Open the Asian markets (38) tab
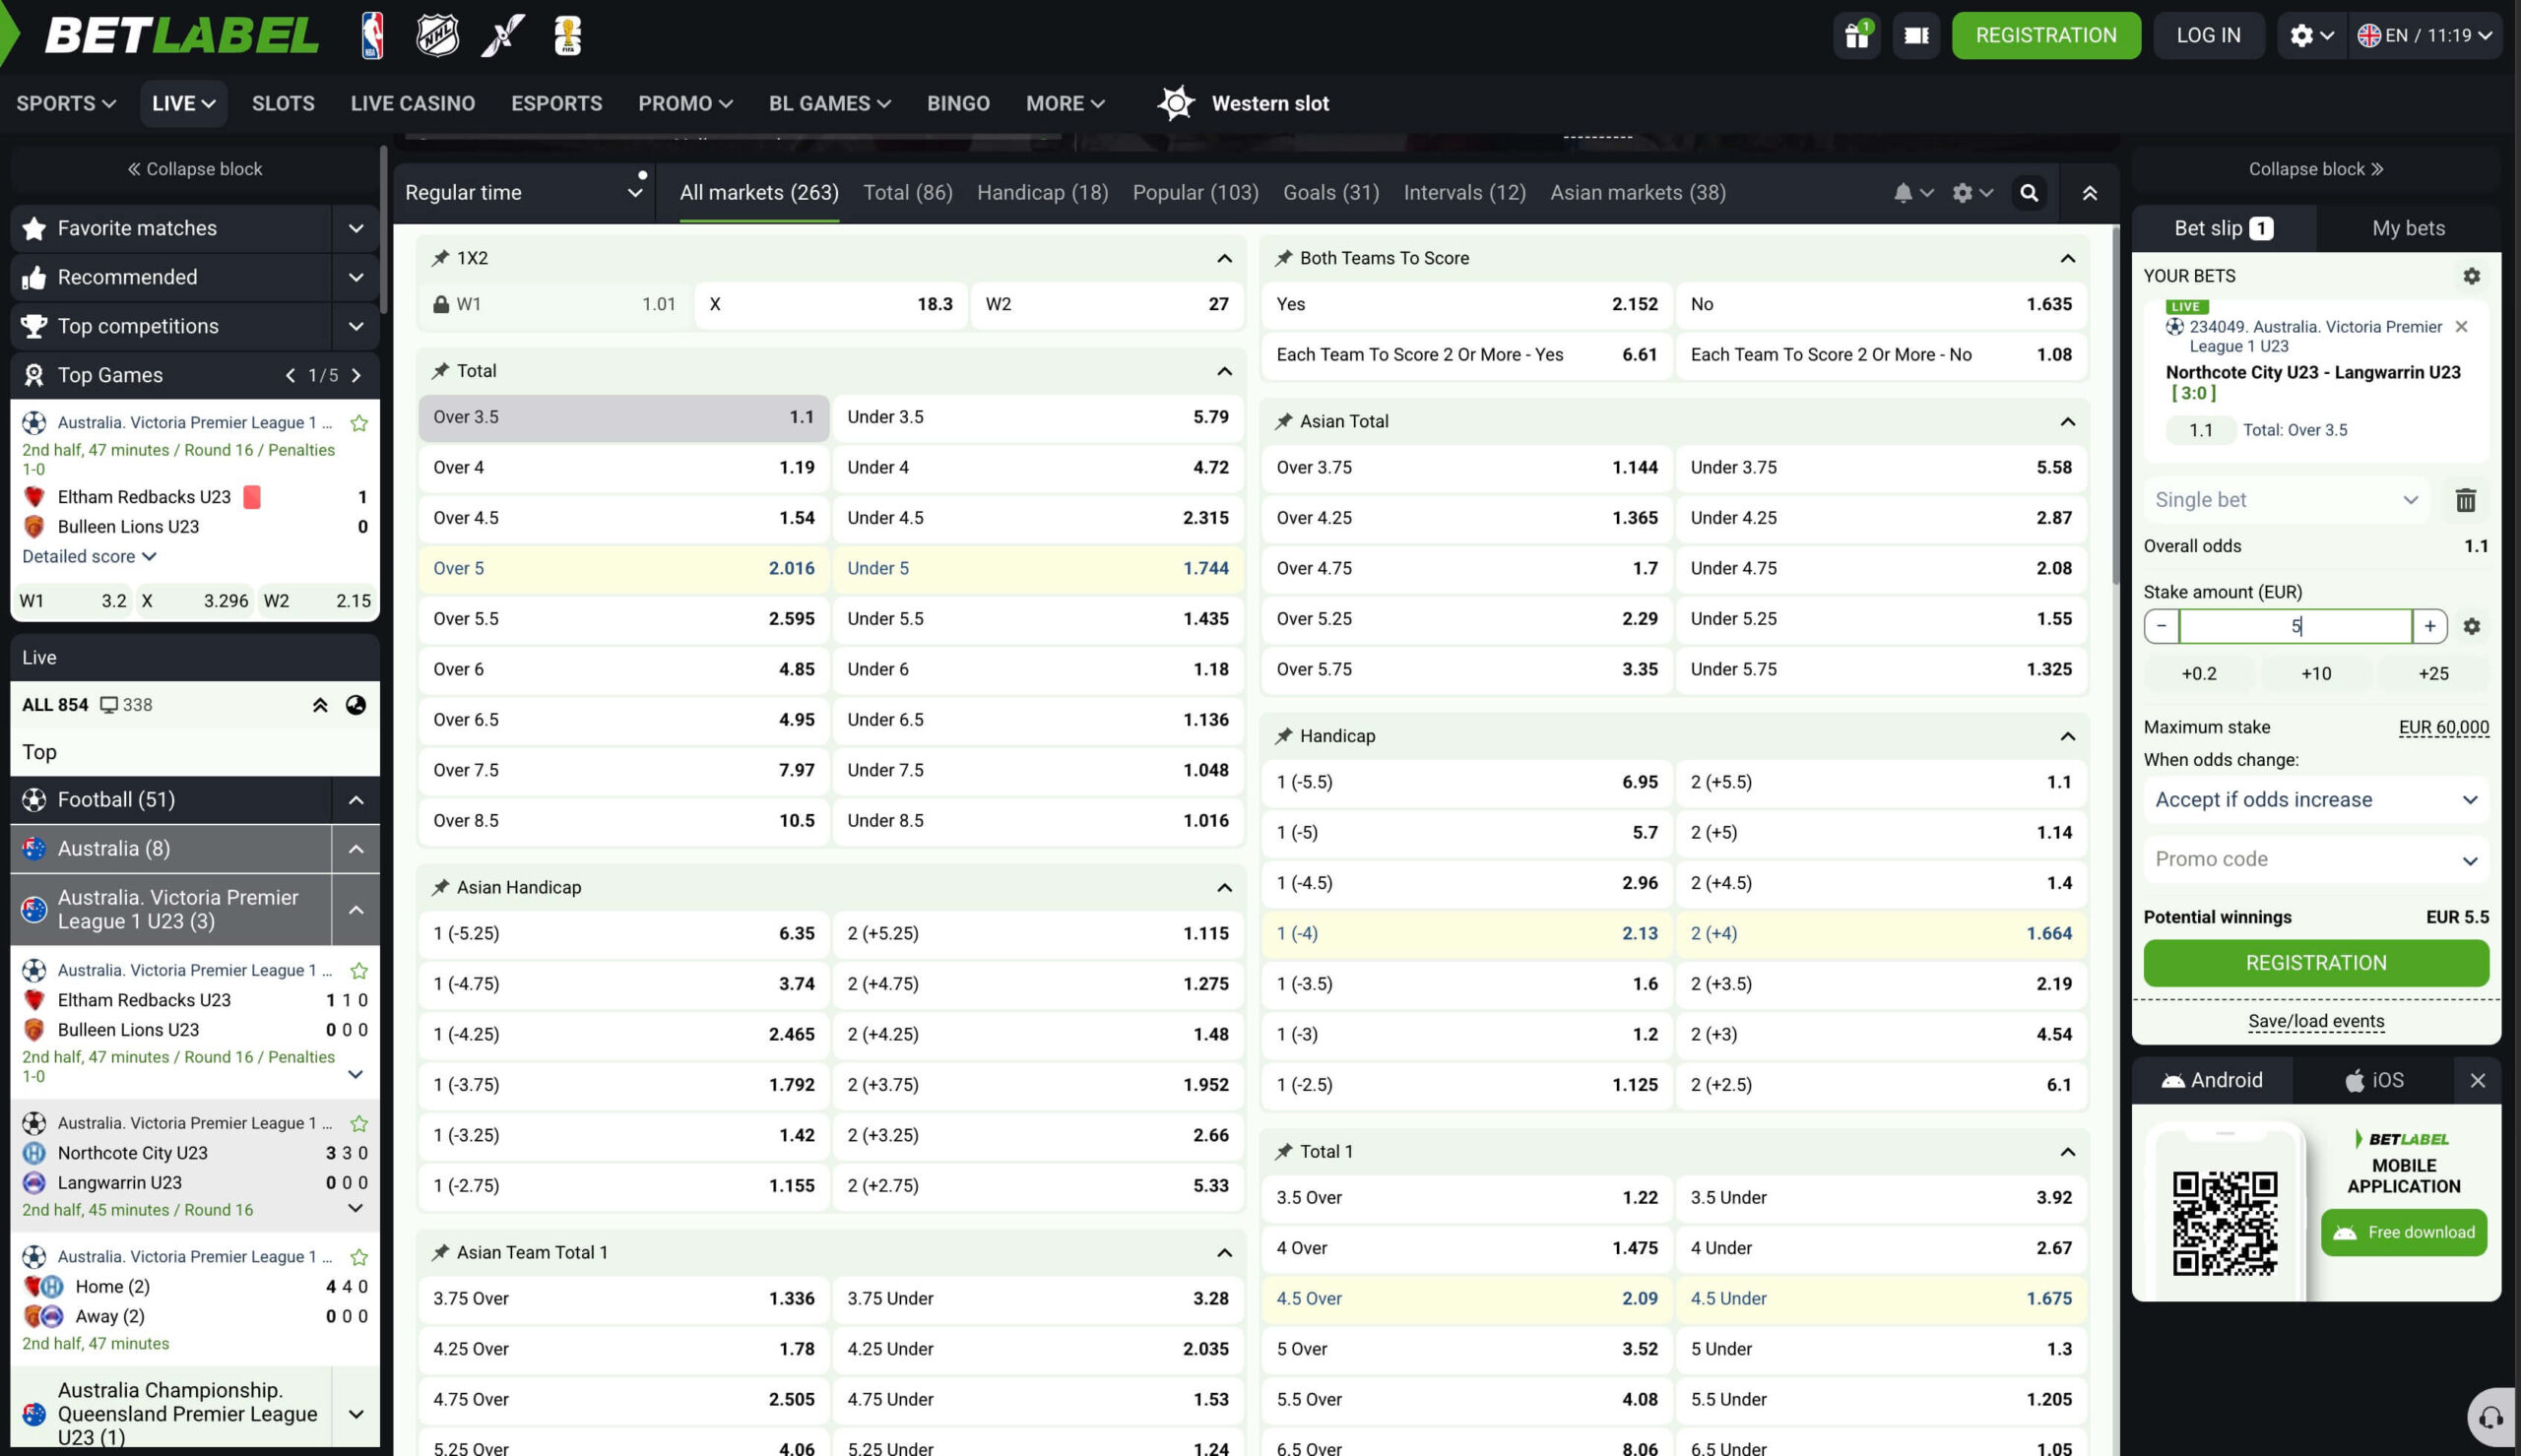Screen dimensions: 2521x1456 coord(1638,193)
